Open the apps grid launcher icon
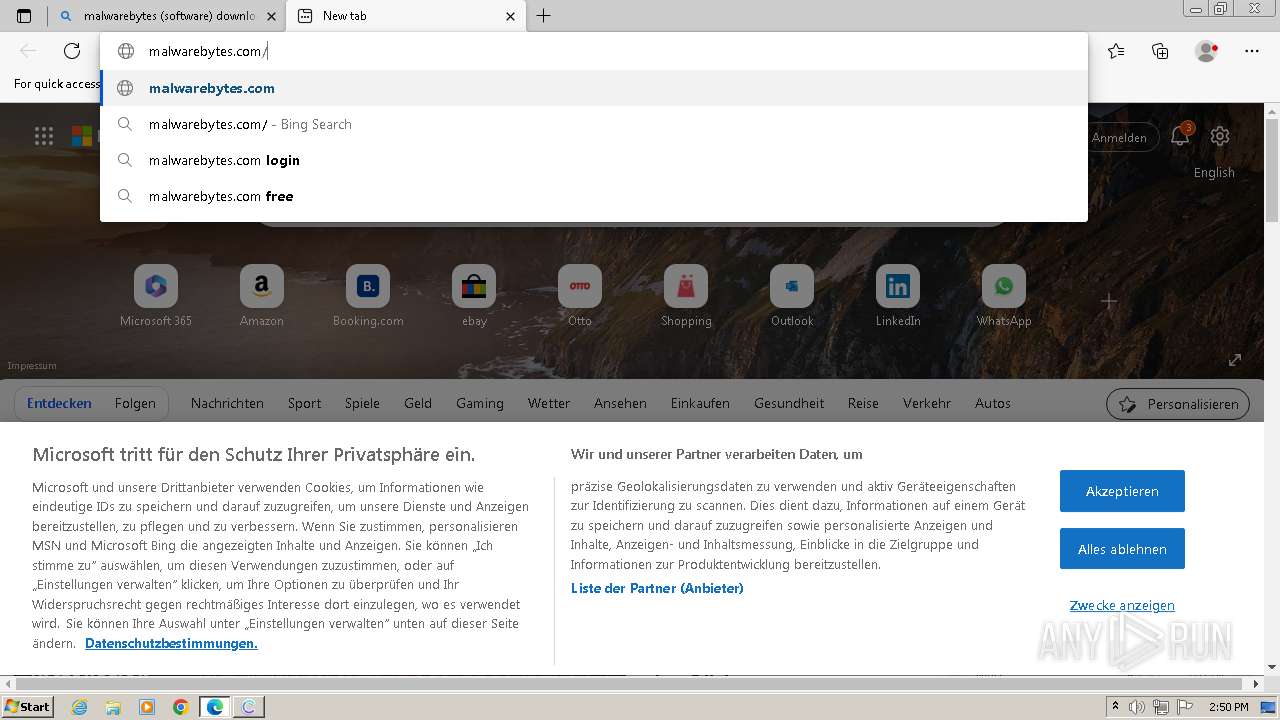1280x720 pixels. click(x=44, y=136)
